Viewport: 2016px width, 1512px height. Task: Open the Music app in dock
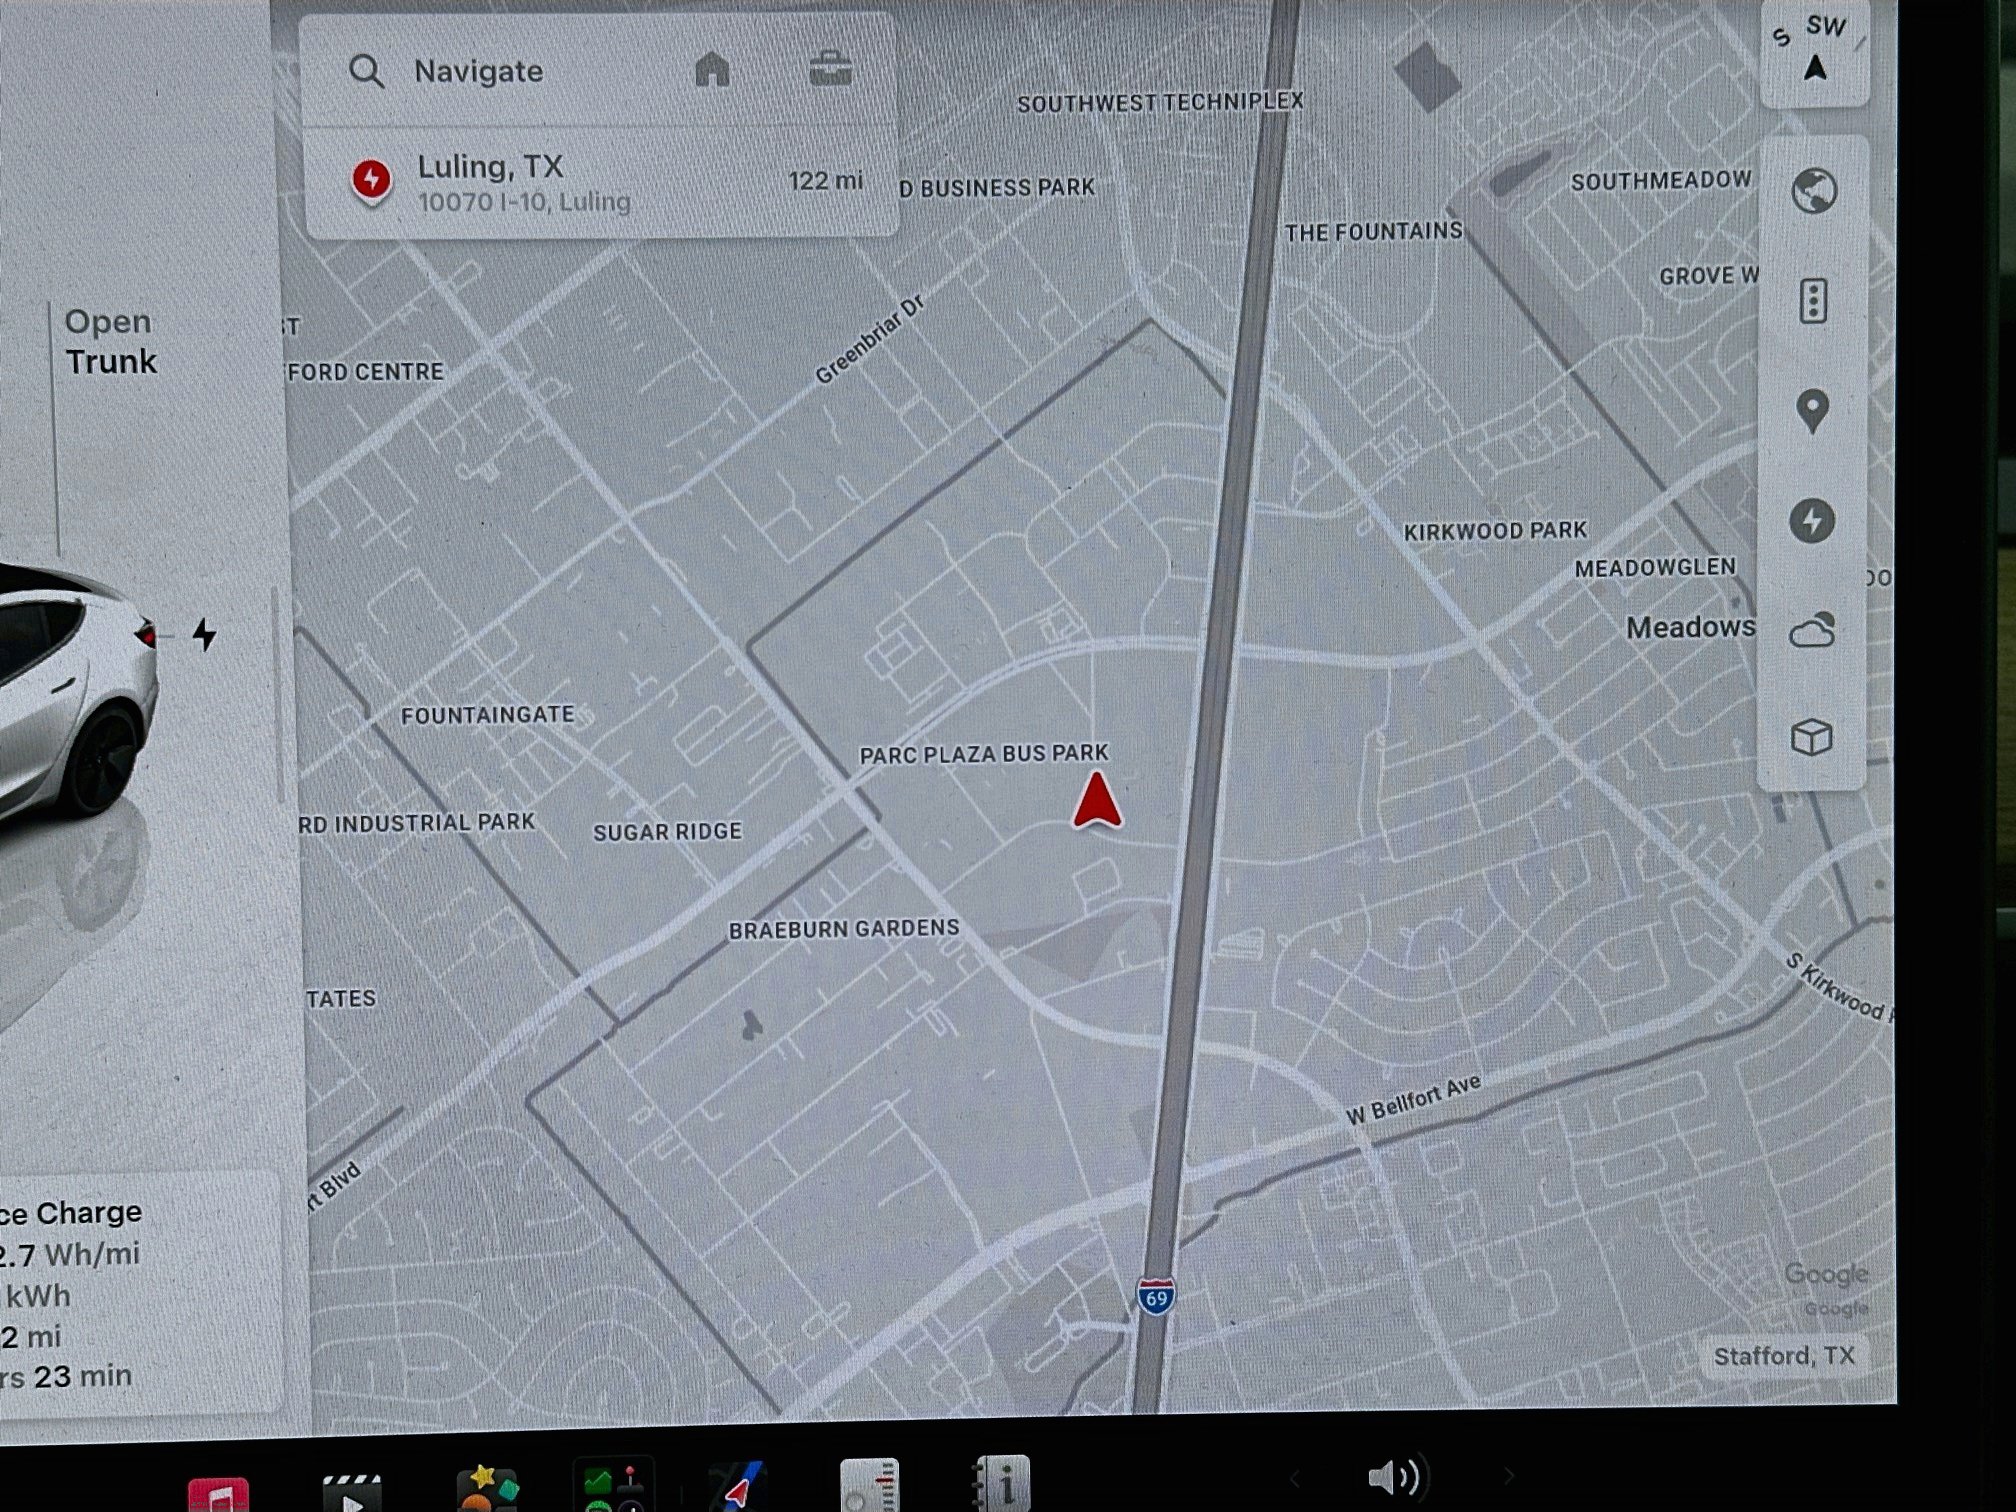(217, 1494)
